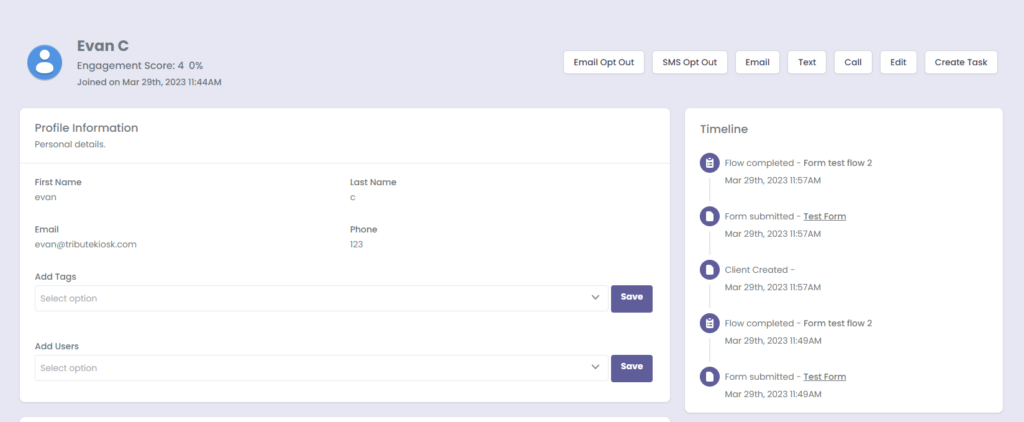Click Evan C's profile avatar icon

tap(45, 62)
